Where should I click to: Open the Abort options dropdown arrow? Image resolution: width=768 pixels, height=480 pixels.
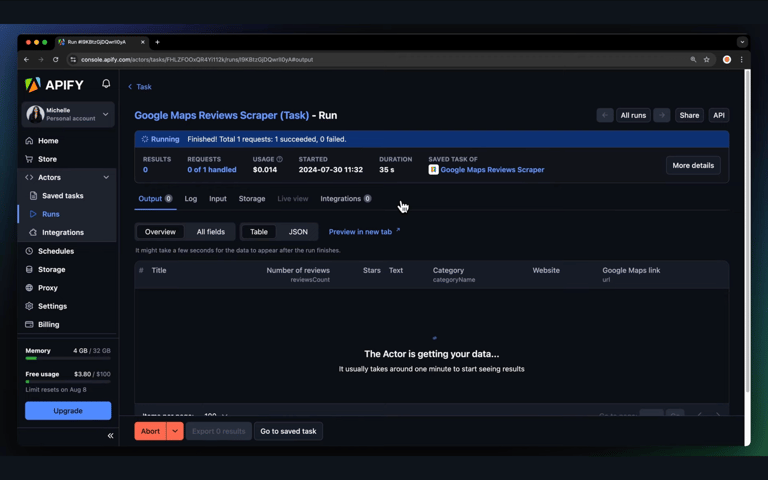(175, 431)
